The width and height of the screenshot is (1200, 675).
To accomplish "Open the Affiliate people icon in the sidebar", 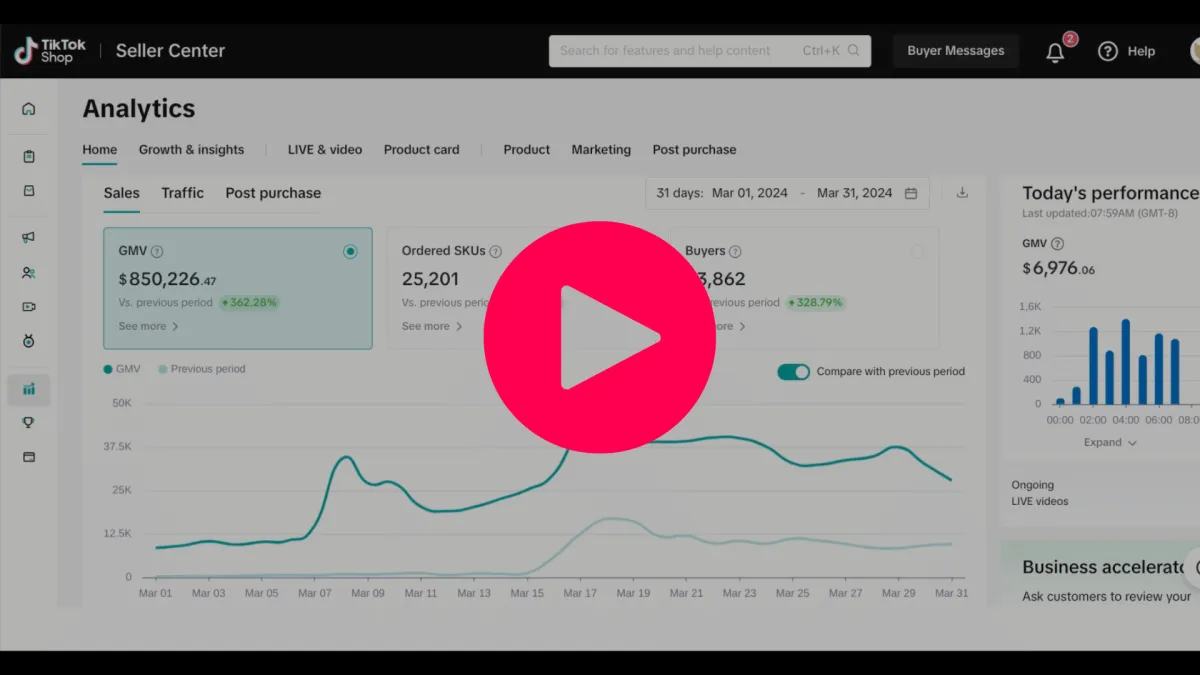I will [29, 272].
